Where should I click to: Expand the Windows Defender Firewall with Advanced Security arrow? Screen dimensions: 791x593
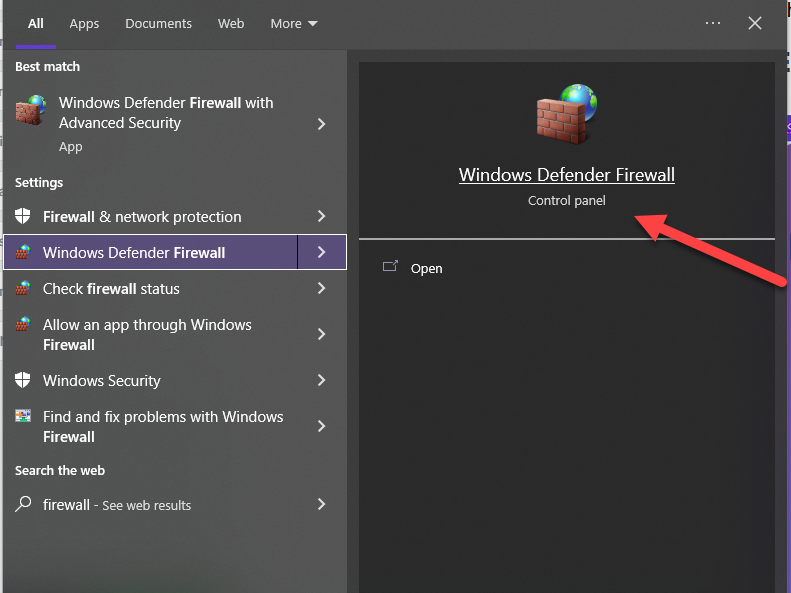point(321,124)
